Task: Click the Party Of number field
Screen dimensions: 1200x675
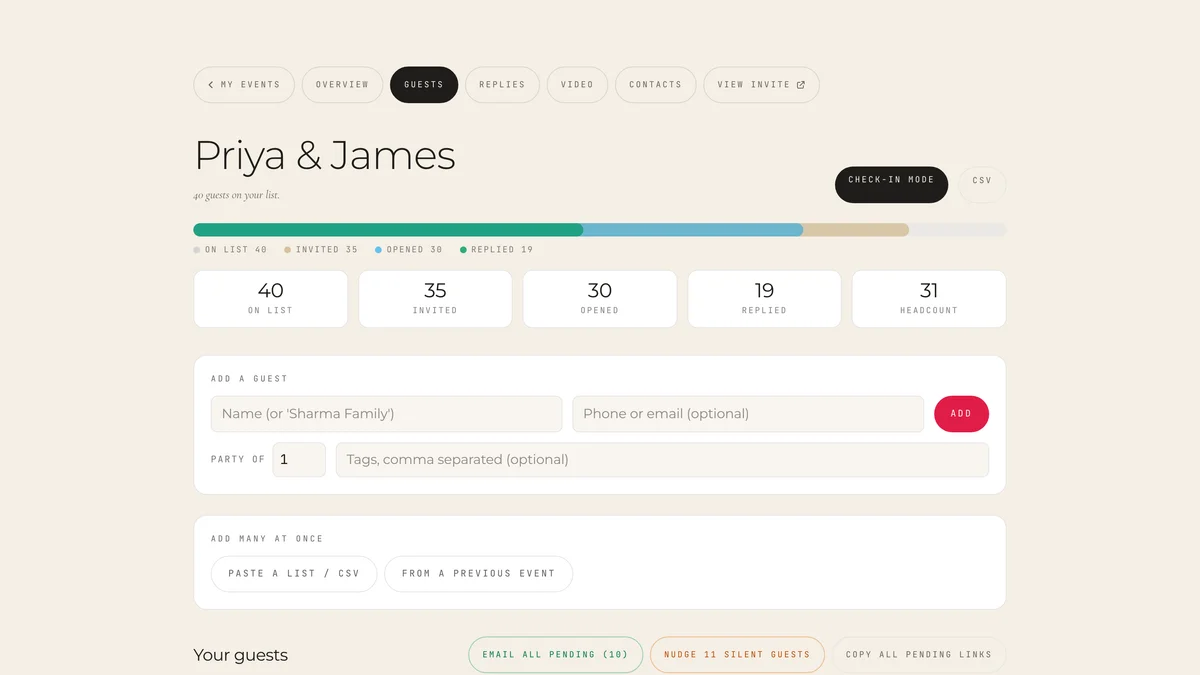Action: tap(299, 460)
